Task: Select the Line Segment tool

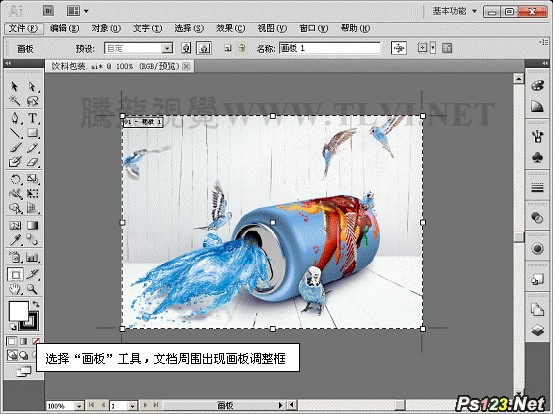Action: click(15, 133)
